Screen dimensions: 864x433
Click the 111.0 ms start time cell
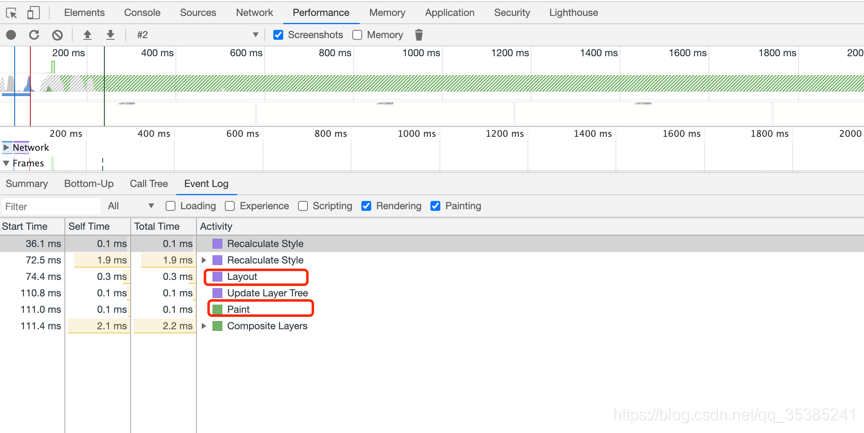(x=33, y=310)
